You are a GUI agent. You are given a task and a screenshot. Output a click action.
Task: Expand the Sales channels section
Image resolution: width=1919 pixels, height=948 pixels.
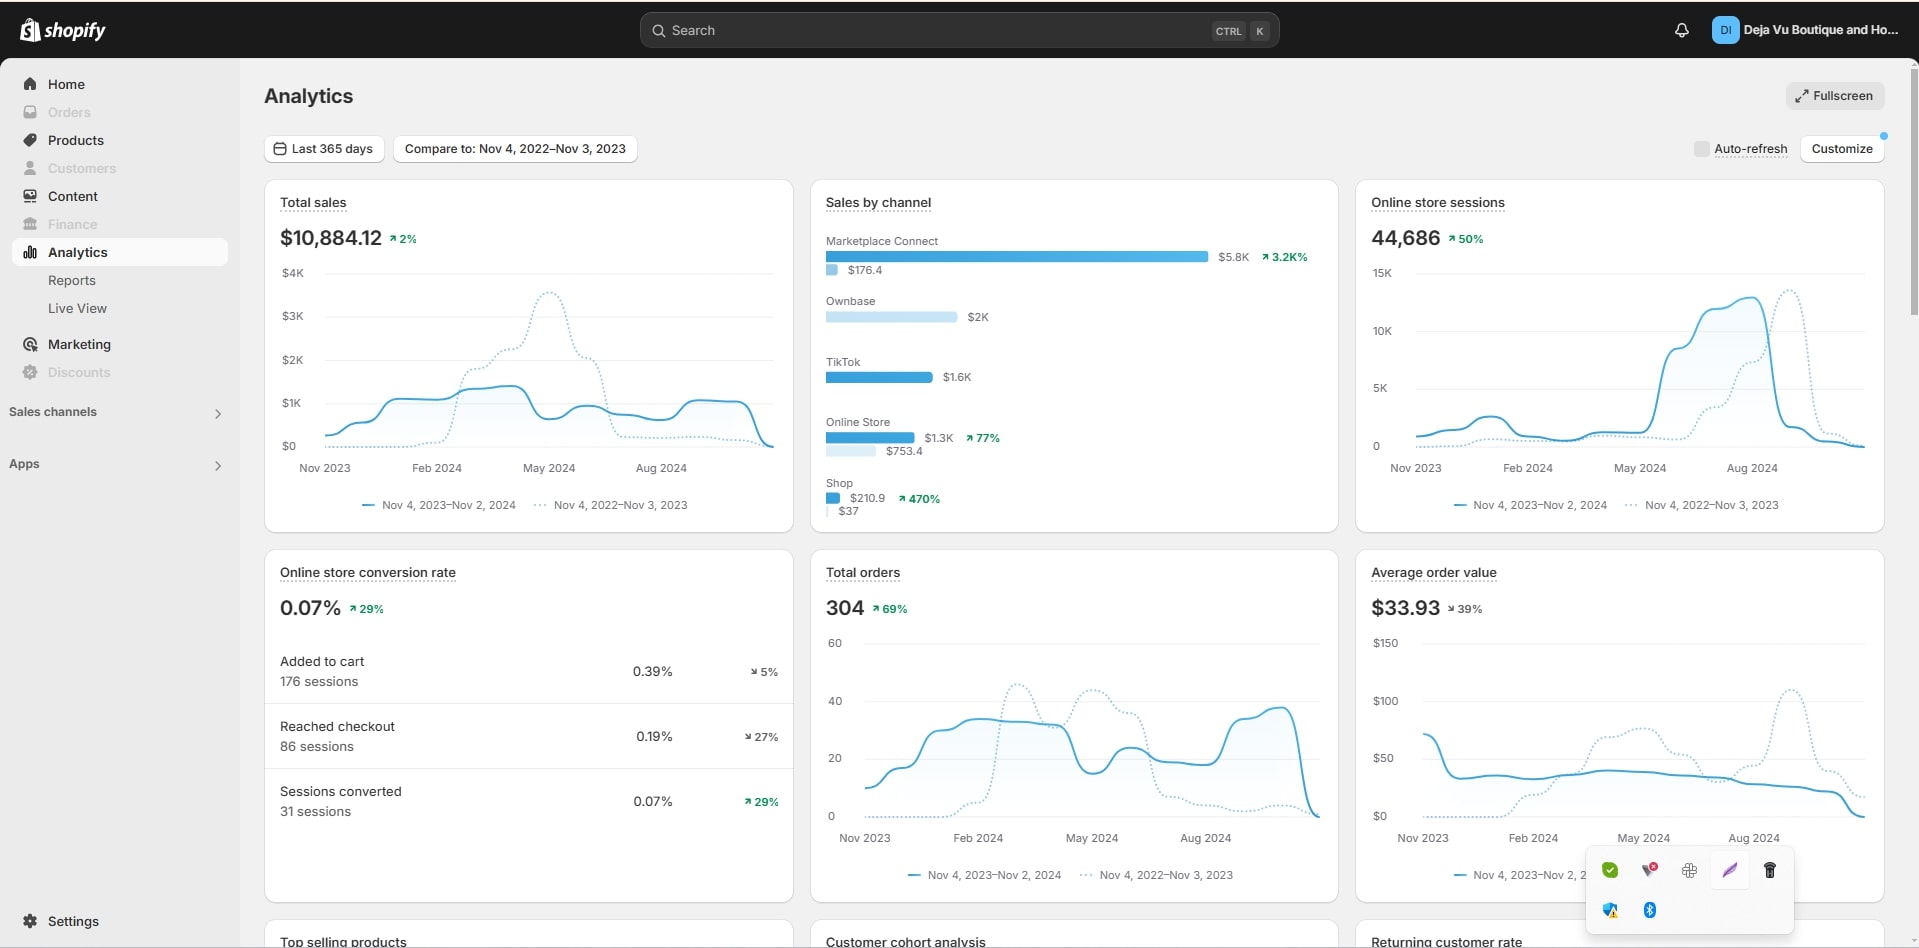pyautogui.click(x=217, y=413)
